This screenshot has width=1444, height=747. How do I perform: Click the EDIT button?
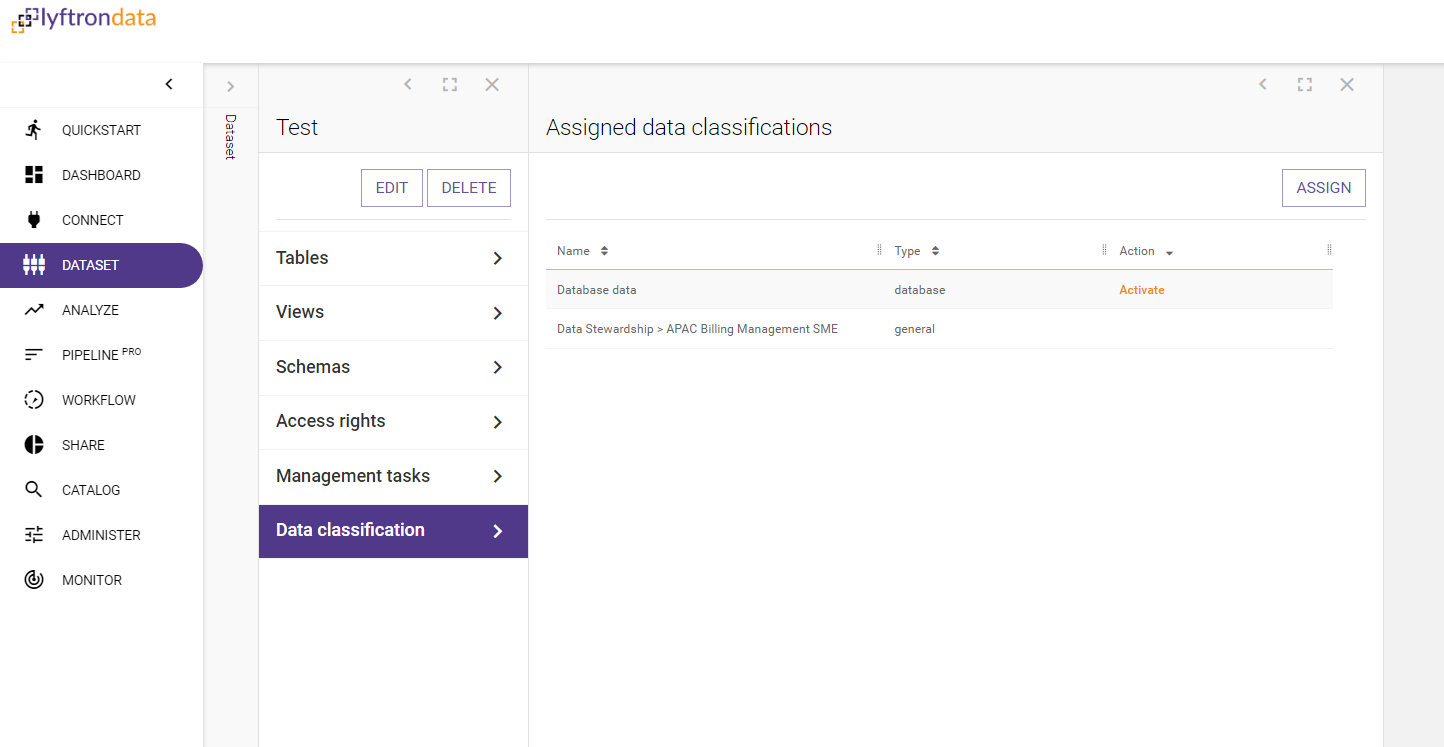pos(392,188)
